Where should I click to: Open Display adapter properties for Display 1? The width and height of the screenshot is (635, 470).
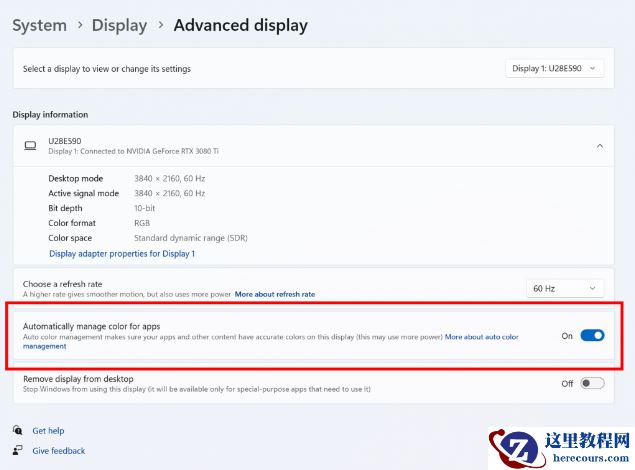click(x=122, y=254)
